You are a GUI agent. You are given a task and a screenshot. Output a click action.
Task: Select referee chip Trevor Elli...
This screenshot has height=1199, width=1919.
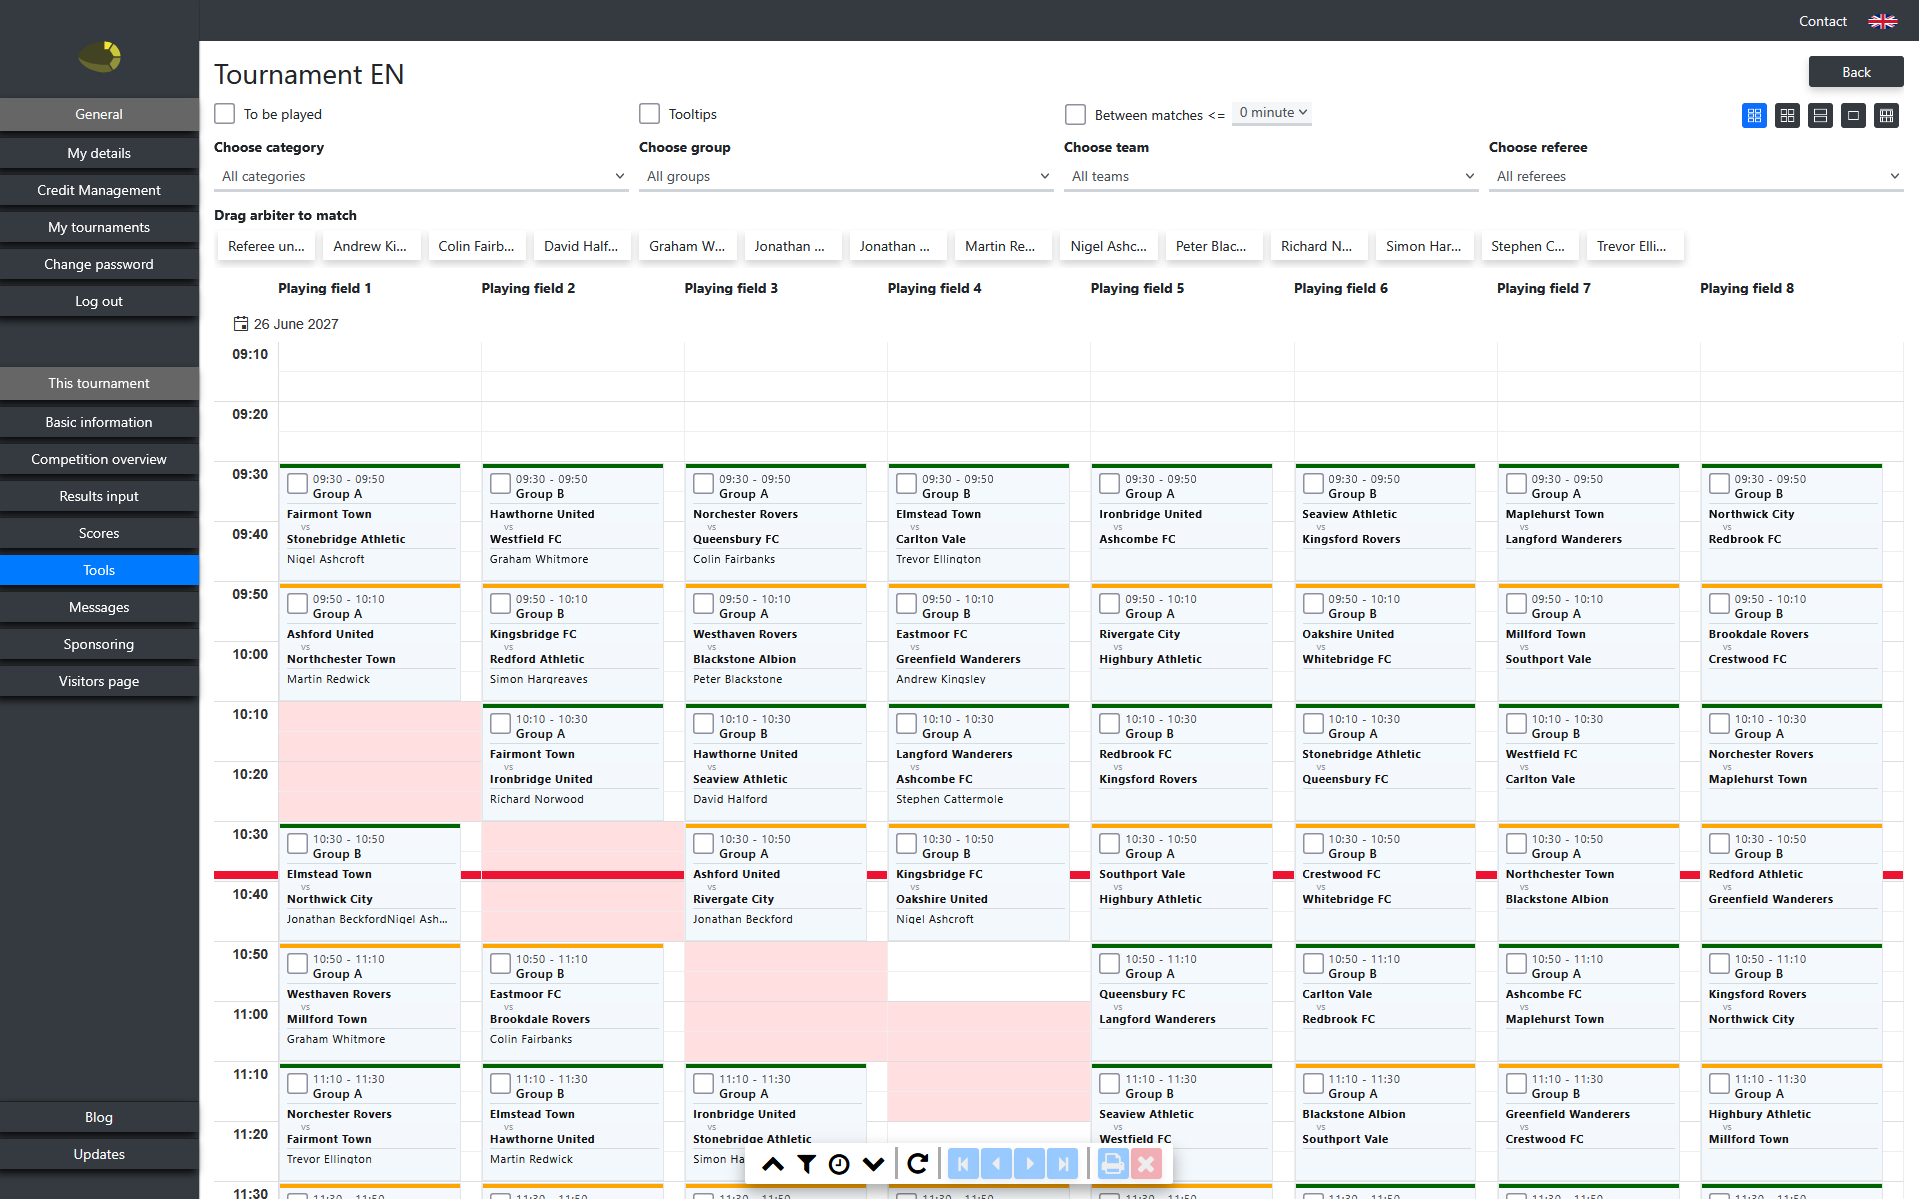(1633, 246)
